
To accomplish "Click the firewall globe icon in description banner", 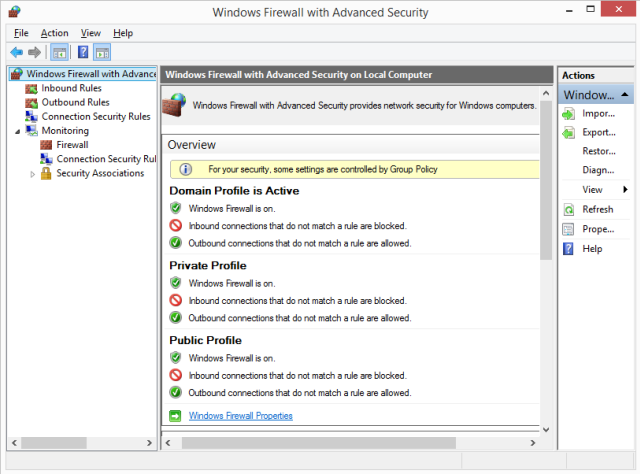I will (x=174, y=105).
